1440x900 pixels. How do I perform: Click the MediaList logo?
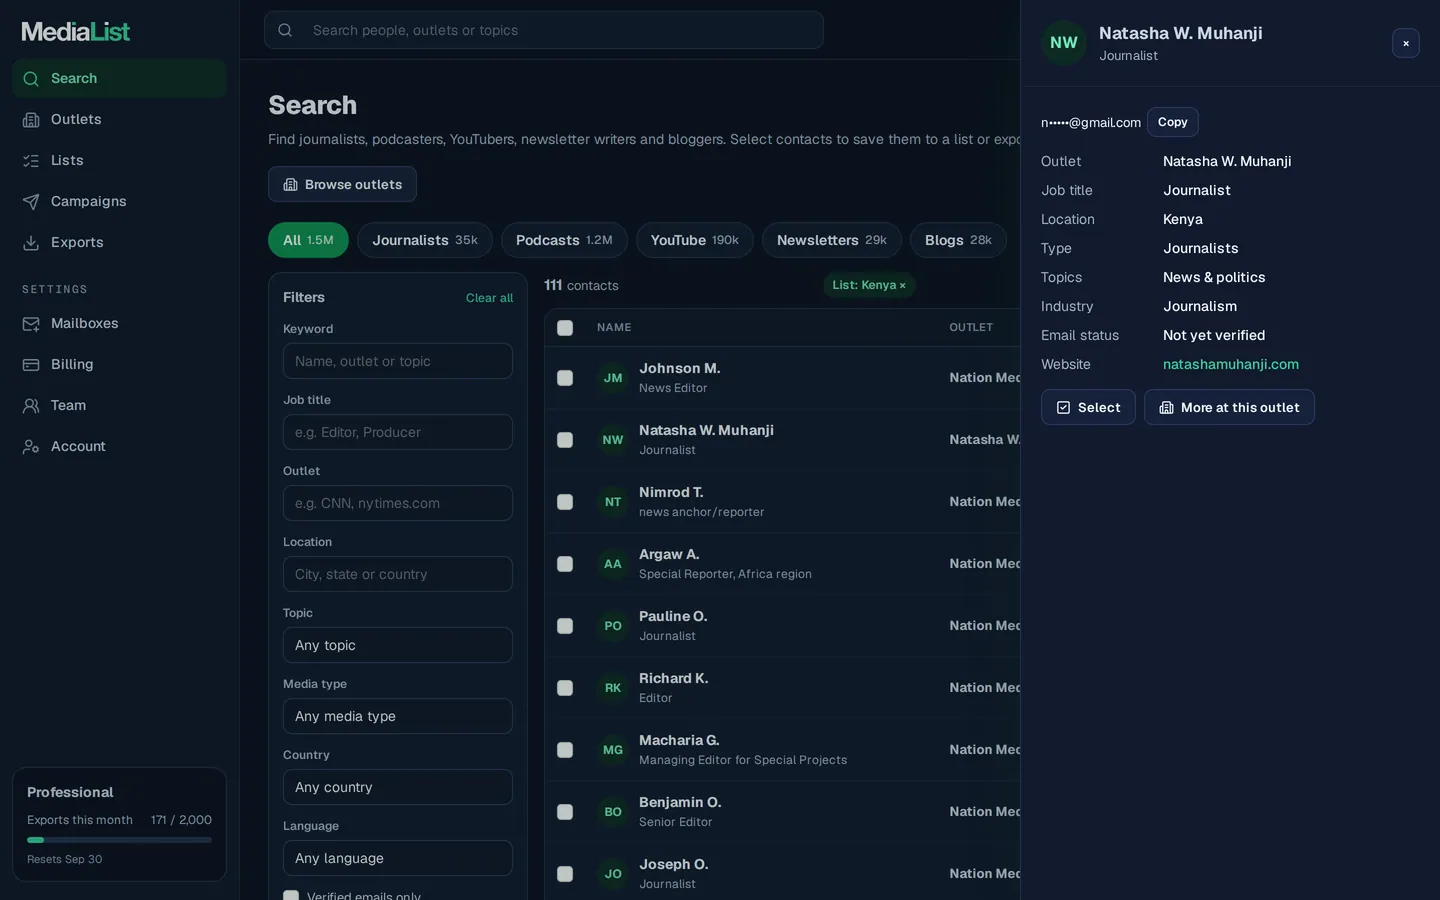pos(76,32)
